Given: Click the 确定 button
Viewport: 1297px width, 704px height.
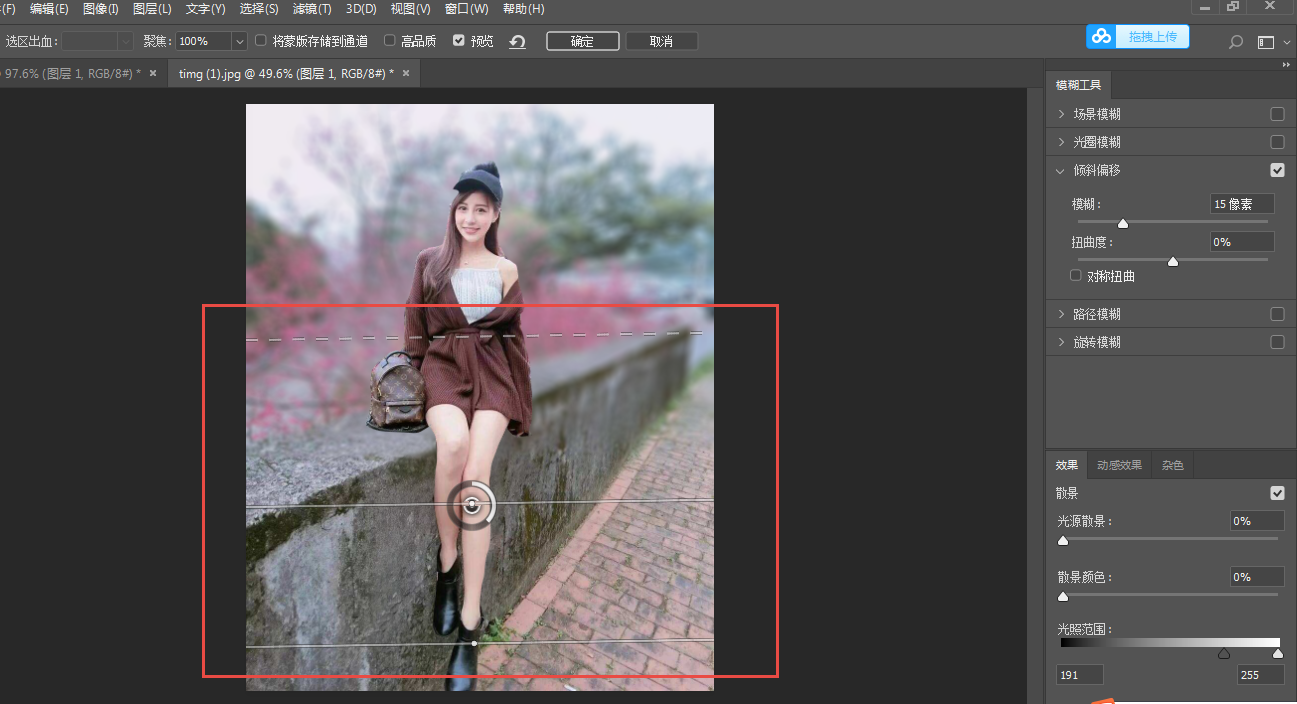Looking at the screenshot, I should (582, 41).
